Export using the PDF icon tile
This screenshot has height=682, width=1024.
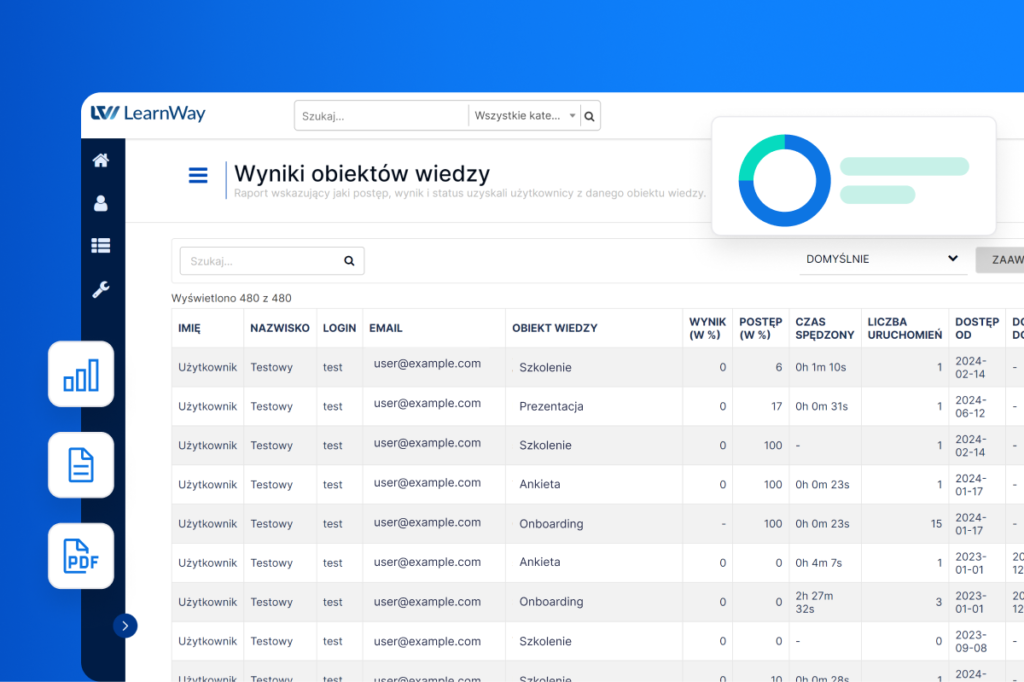pos(81,556)
